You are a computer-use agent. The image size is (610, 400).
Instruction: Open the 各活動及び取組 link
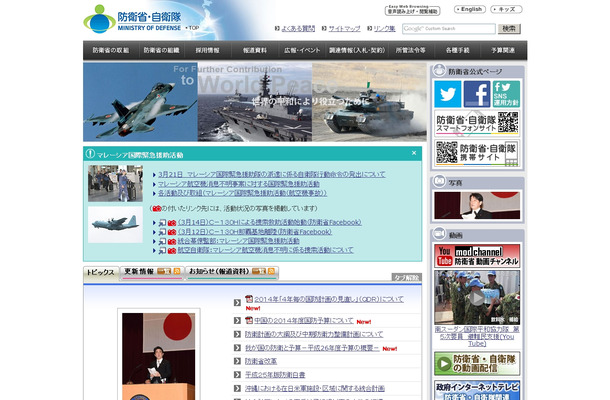tap(242, 193)
